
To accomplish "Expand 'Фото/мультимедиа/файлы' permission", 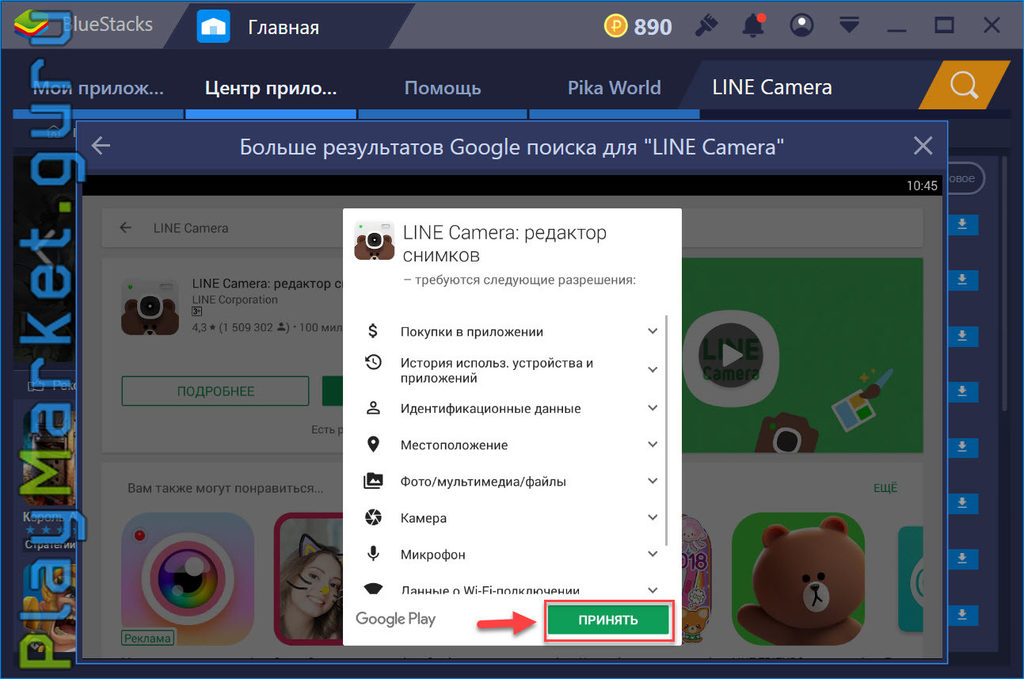I will tap(652, 481).
